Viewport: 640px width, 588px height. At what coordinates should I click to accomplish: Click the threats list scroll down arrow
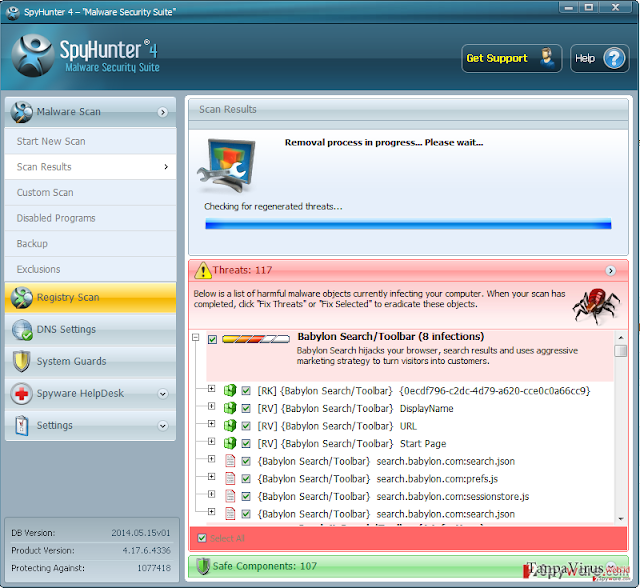(x=621, y=519)
